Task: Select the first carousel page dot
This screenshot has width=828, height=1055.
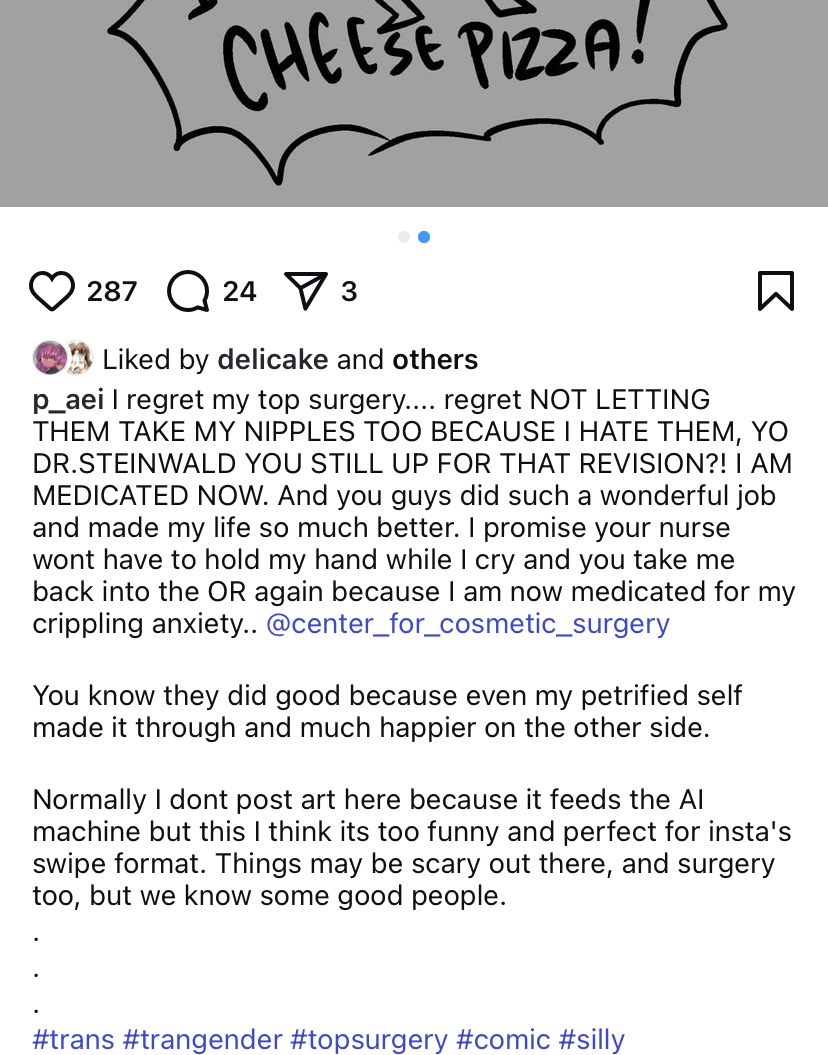Action: click(x=404, y=237)
